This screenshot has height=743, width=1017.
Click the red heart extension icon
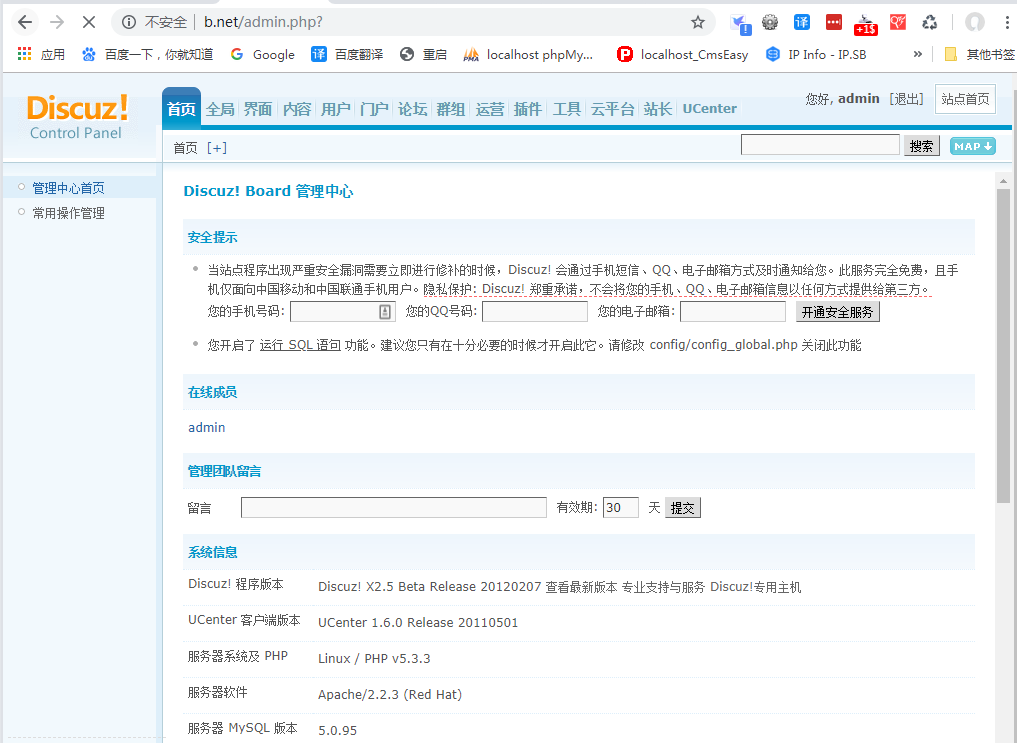898,23
